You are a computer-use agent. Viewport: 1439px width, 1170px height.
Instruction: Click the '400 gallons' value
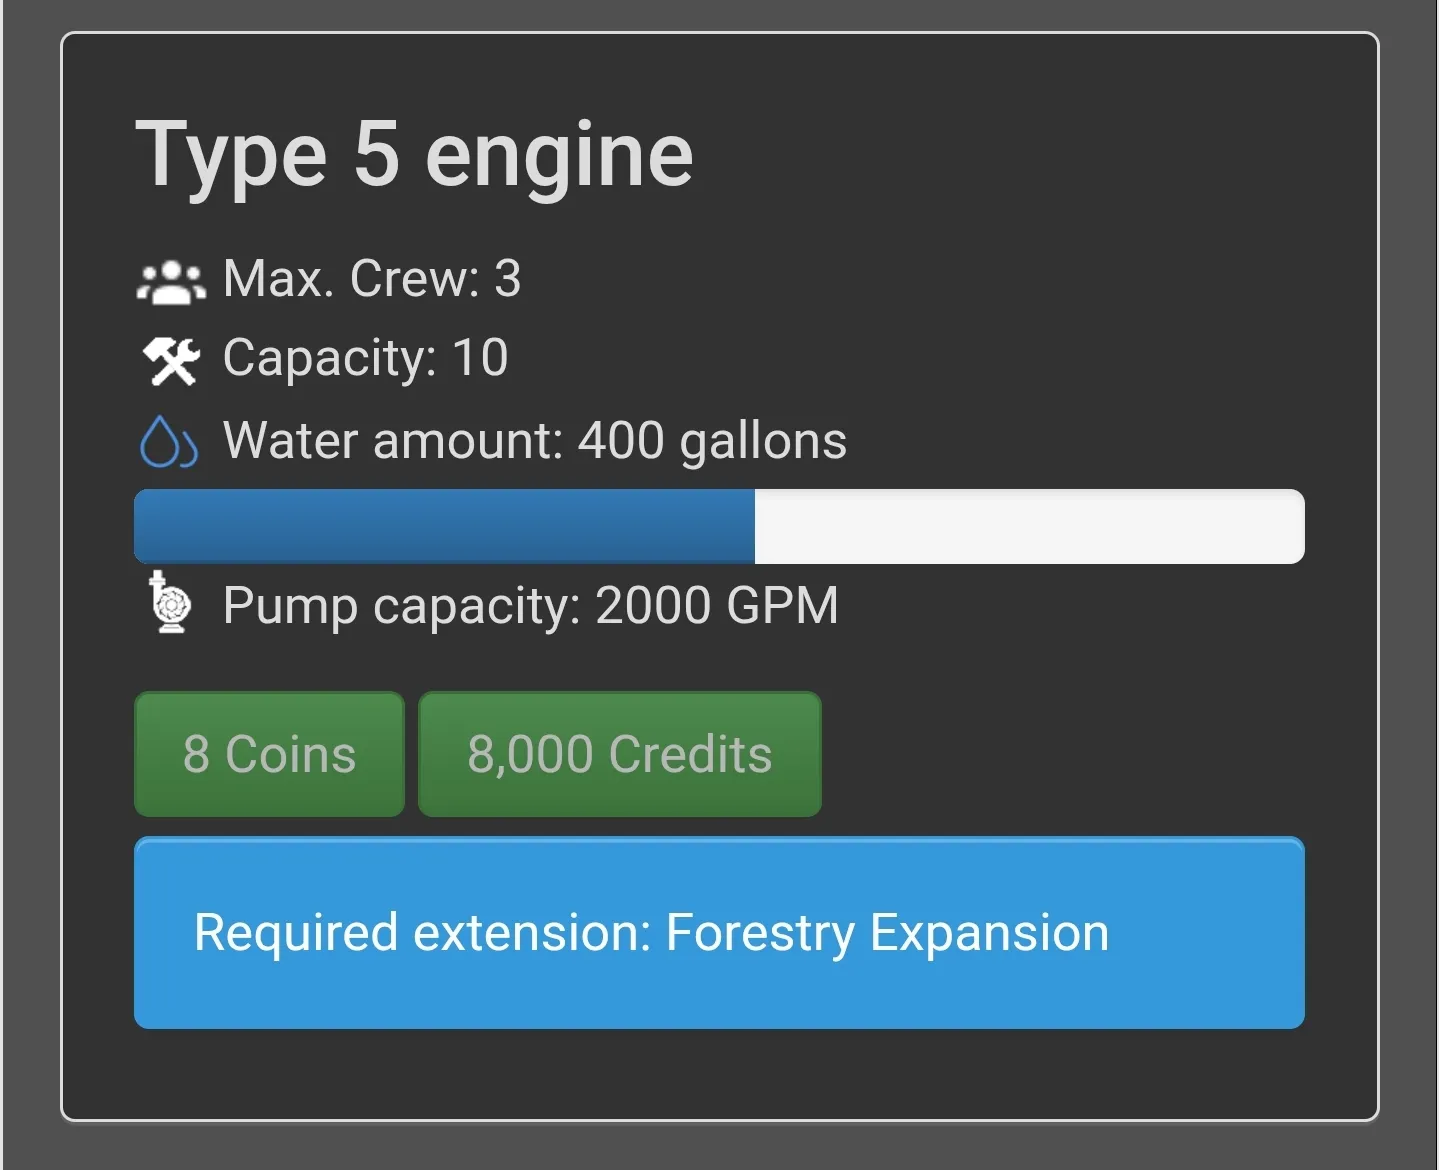(712, 441)
